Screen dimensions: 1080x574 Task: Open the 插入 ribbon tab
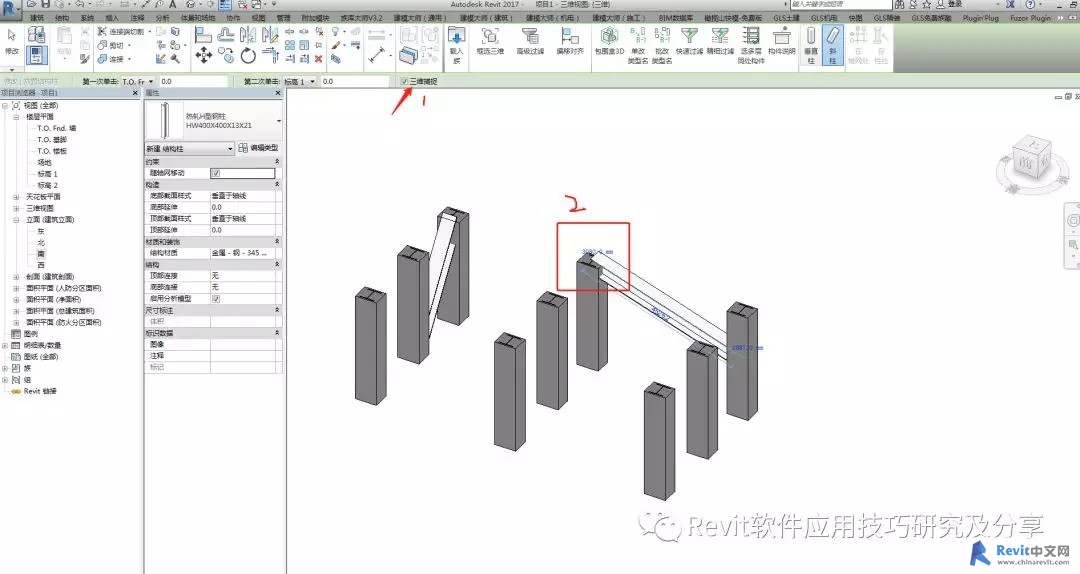[112, 18]
